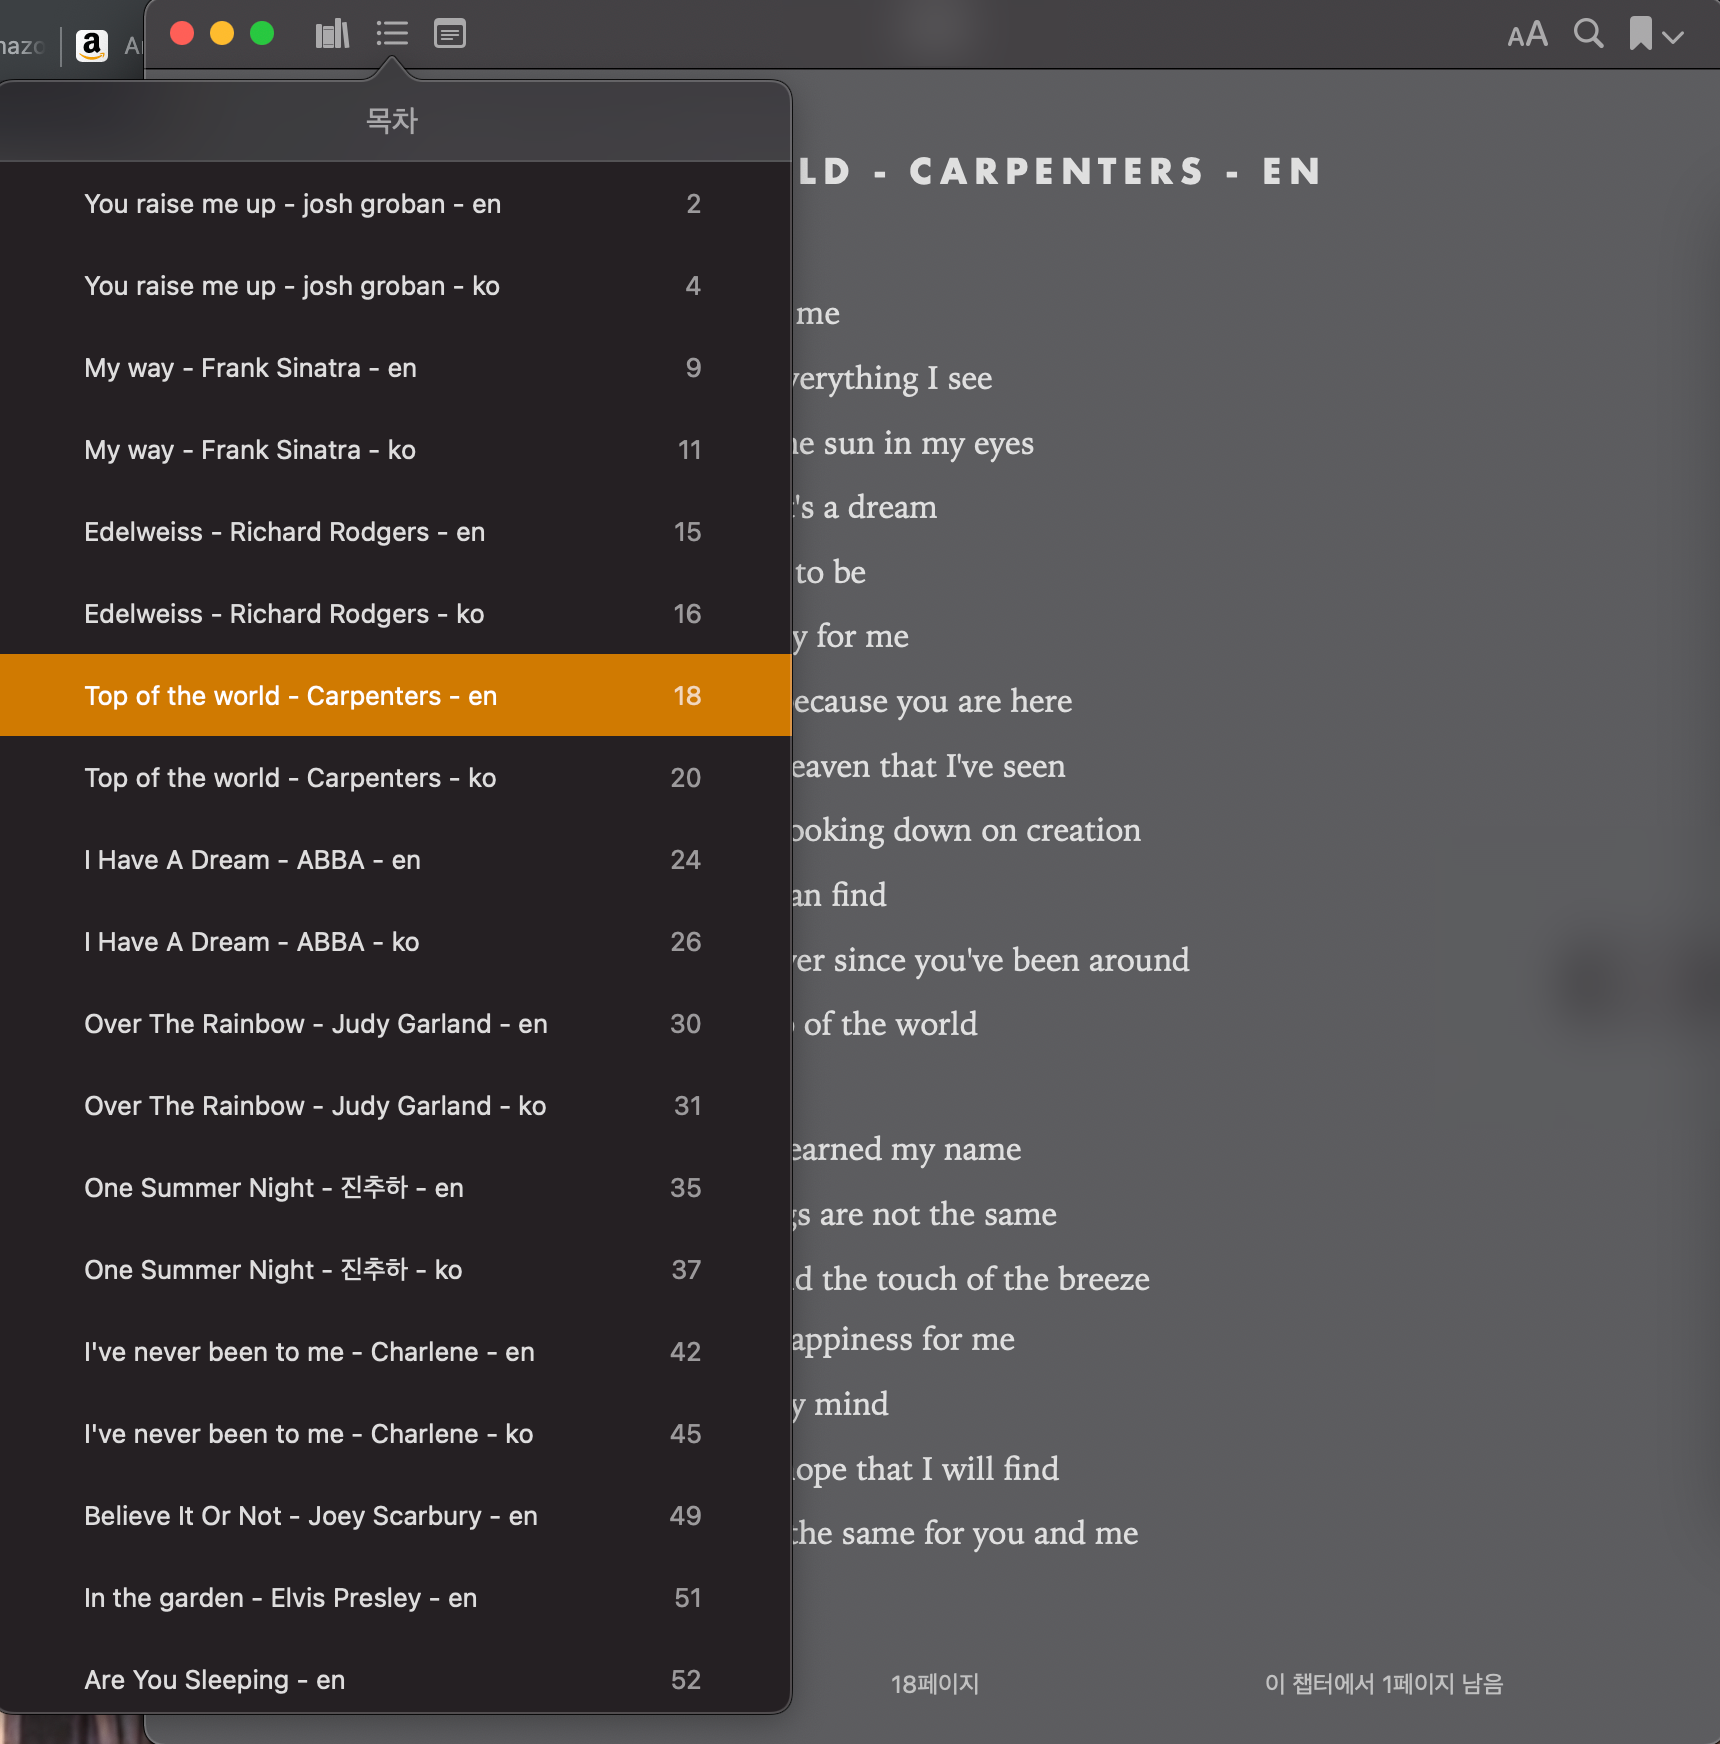This screenshot has width=1720, height=1744.
Task: Open chapter My way - Frank Sinatra - ko
Action: 395,450
